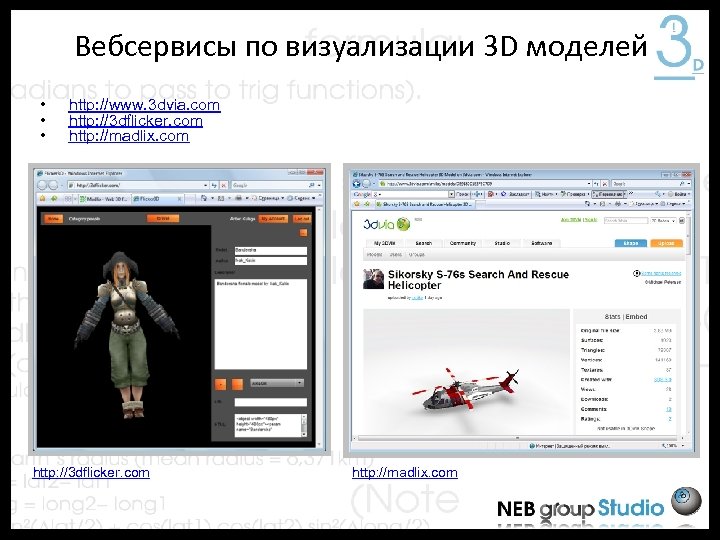
Task: Click the orange Home button on Flicker3D page
Action: point(53,219)
